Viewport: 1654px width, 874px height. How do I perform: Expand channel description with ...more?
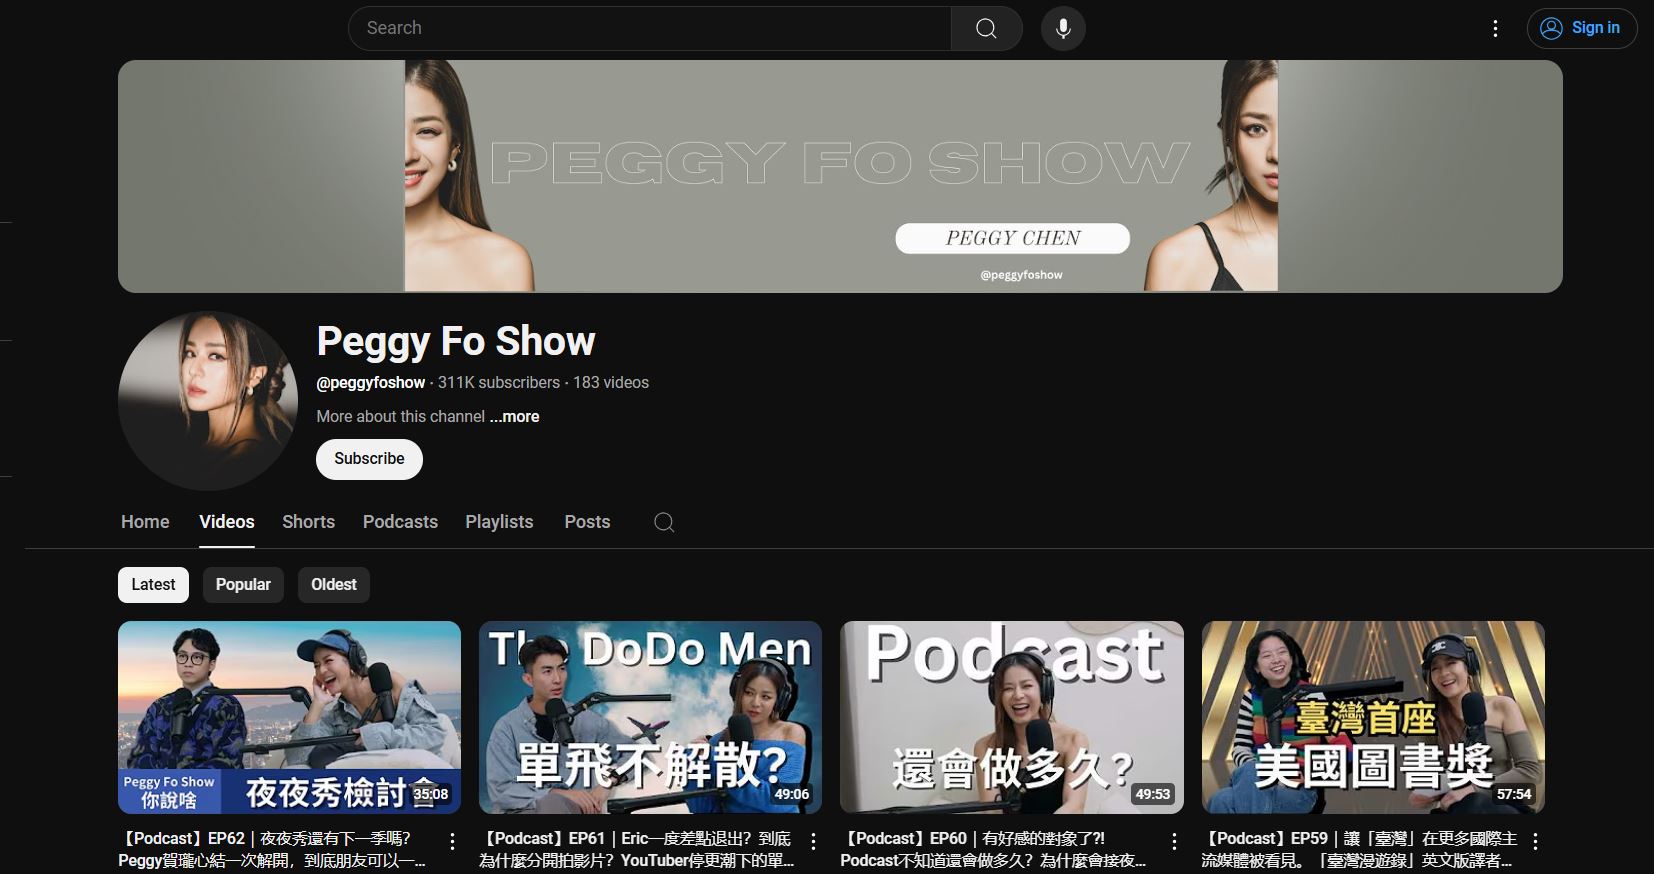[x=515, y=416]
